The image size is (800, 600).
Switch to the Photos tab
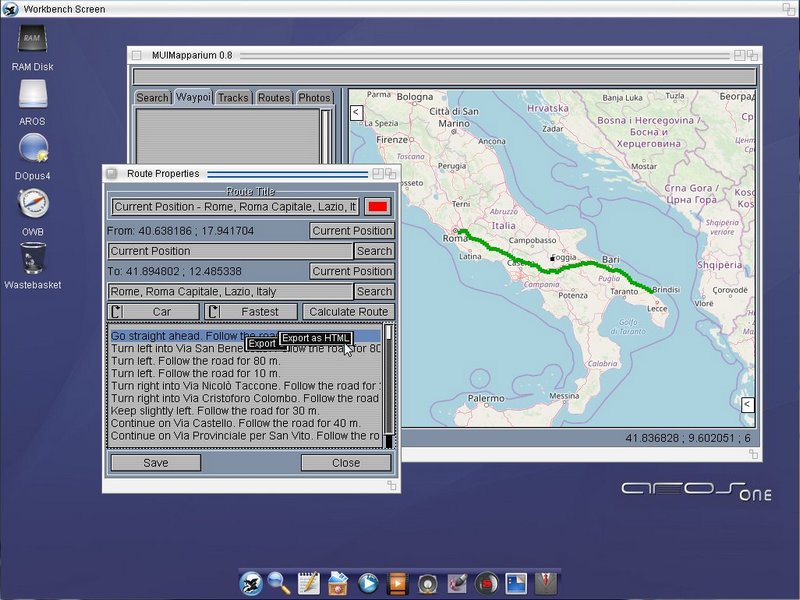click(314, 98)
